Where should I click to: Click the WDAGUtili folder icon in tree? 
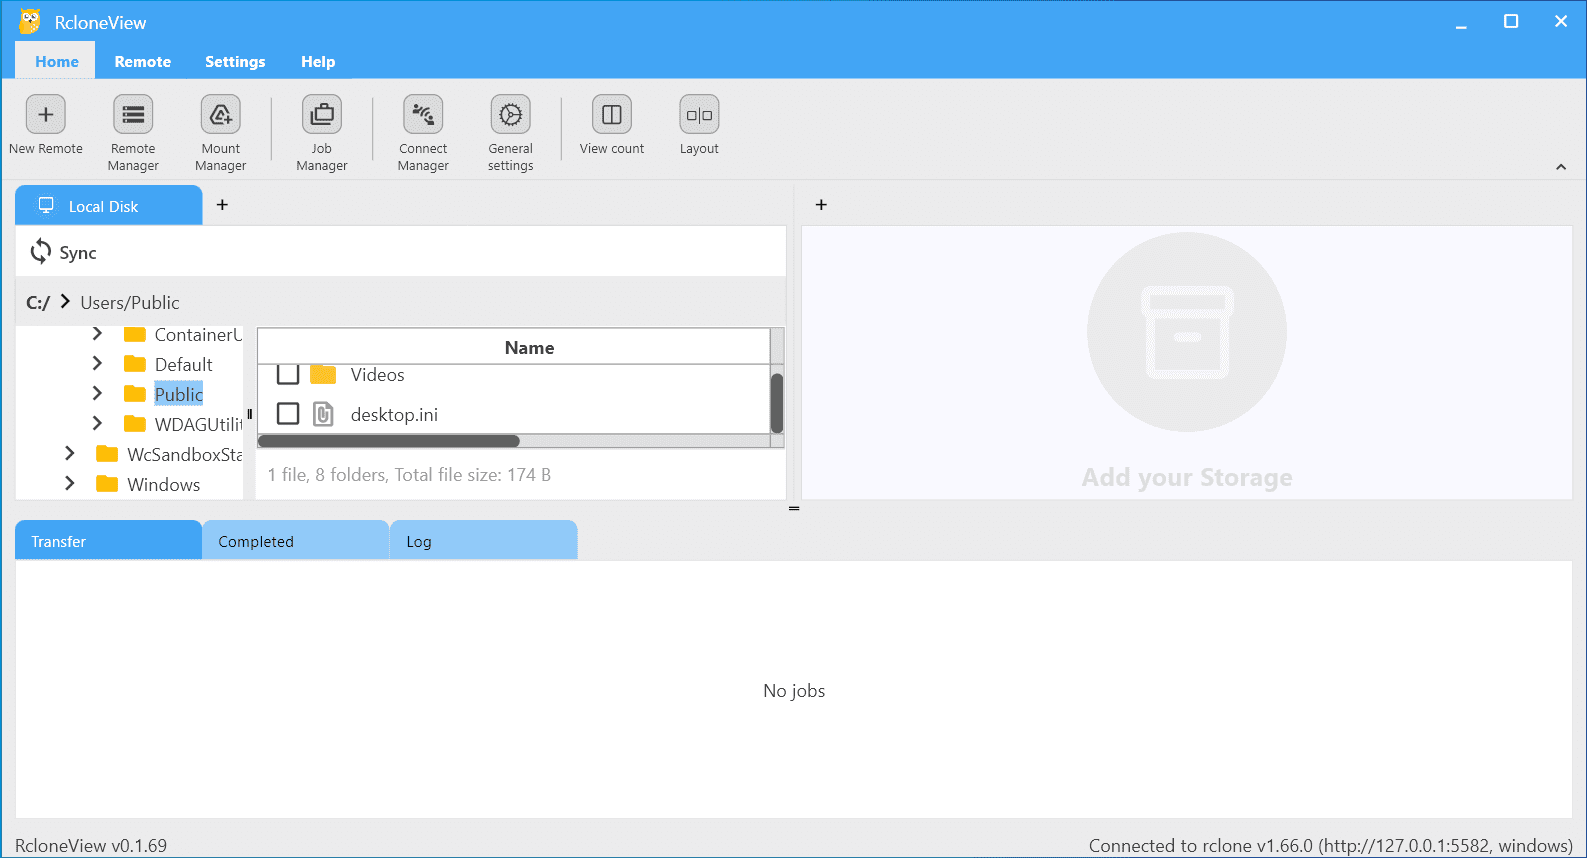click(135, 424)
